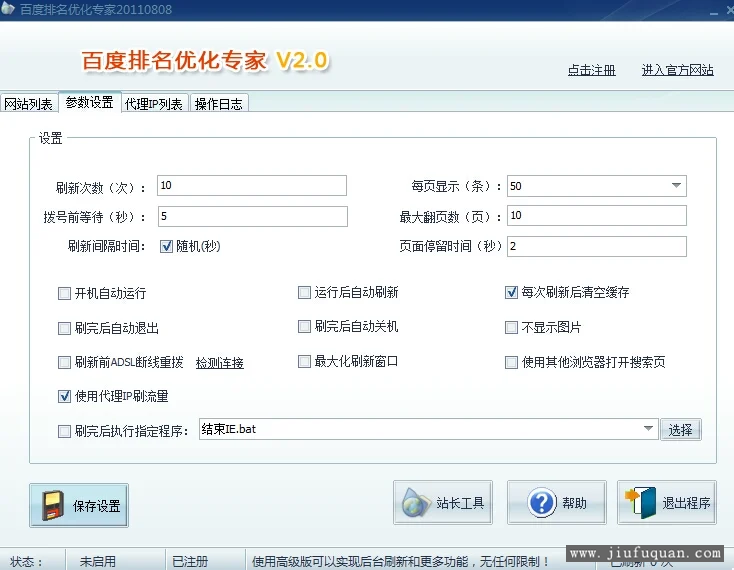This screenshot has width=734, height=570.
Task: Enable 不显示图片 option
Action: pos(511,327)
